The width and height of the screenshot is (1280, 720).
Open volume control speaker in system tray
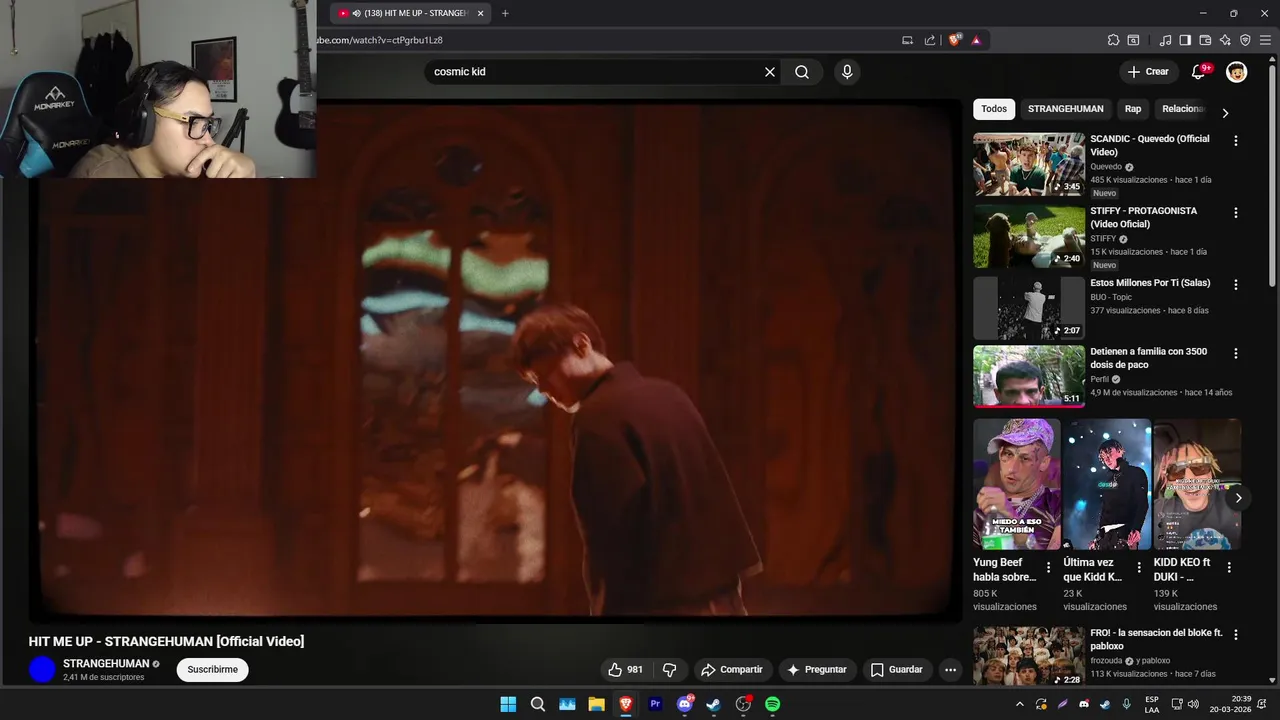tap(1194, 704)
